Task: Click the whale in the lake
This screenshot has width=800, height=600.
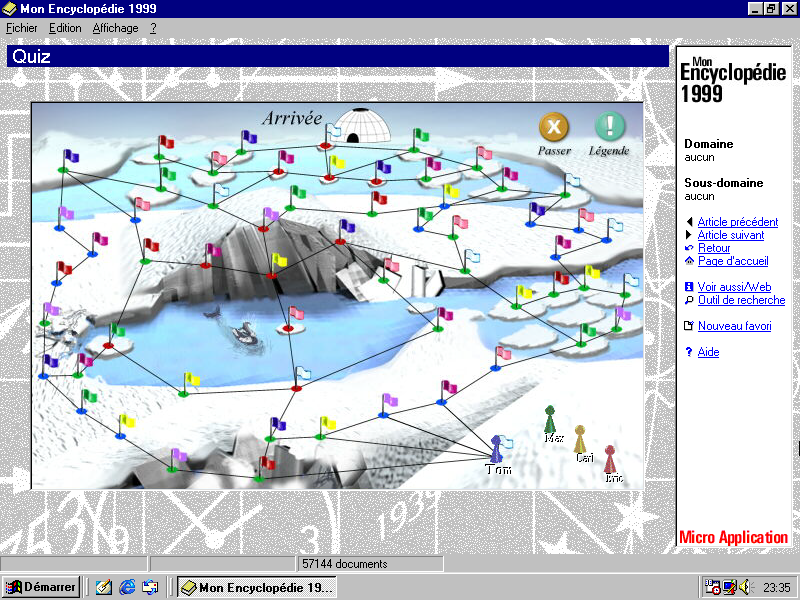Action: click(244, 333)
